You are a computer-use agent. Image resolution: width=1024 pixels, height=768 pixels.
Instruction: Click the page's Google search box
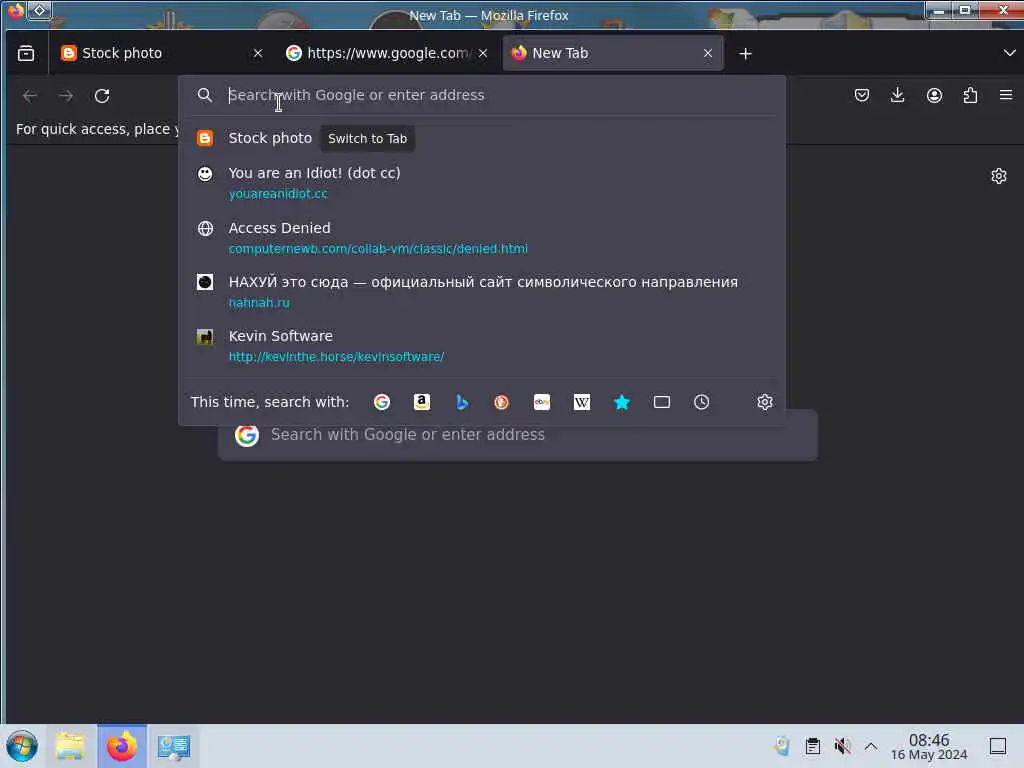(517, 435)
